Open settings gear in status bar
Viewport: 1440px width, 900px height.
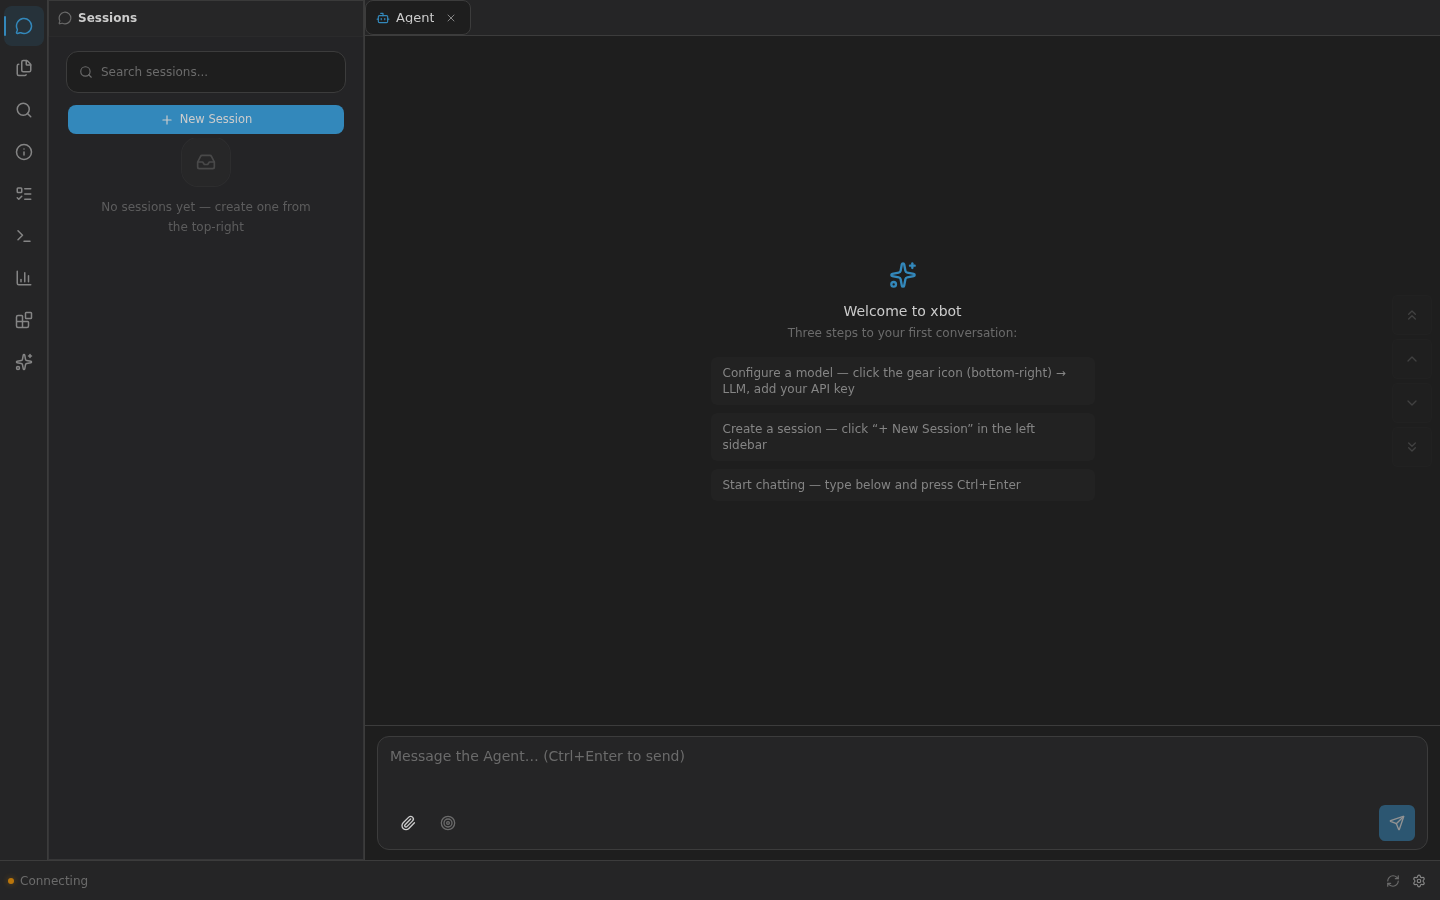point(1419,881)
